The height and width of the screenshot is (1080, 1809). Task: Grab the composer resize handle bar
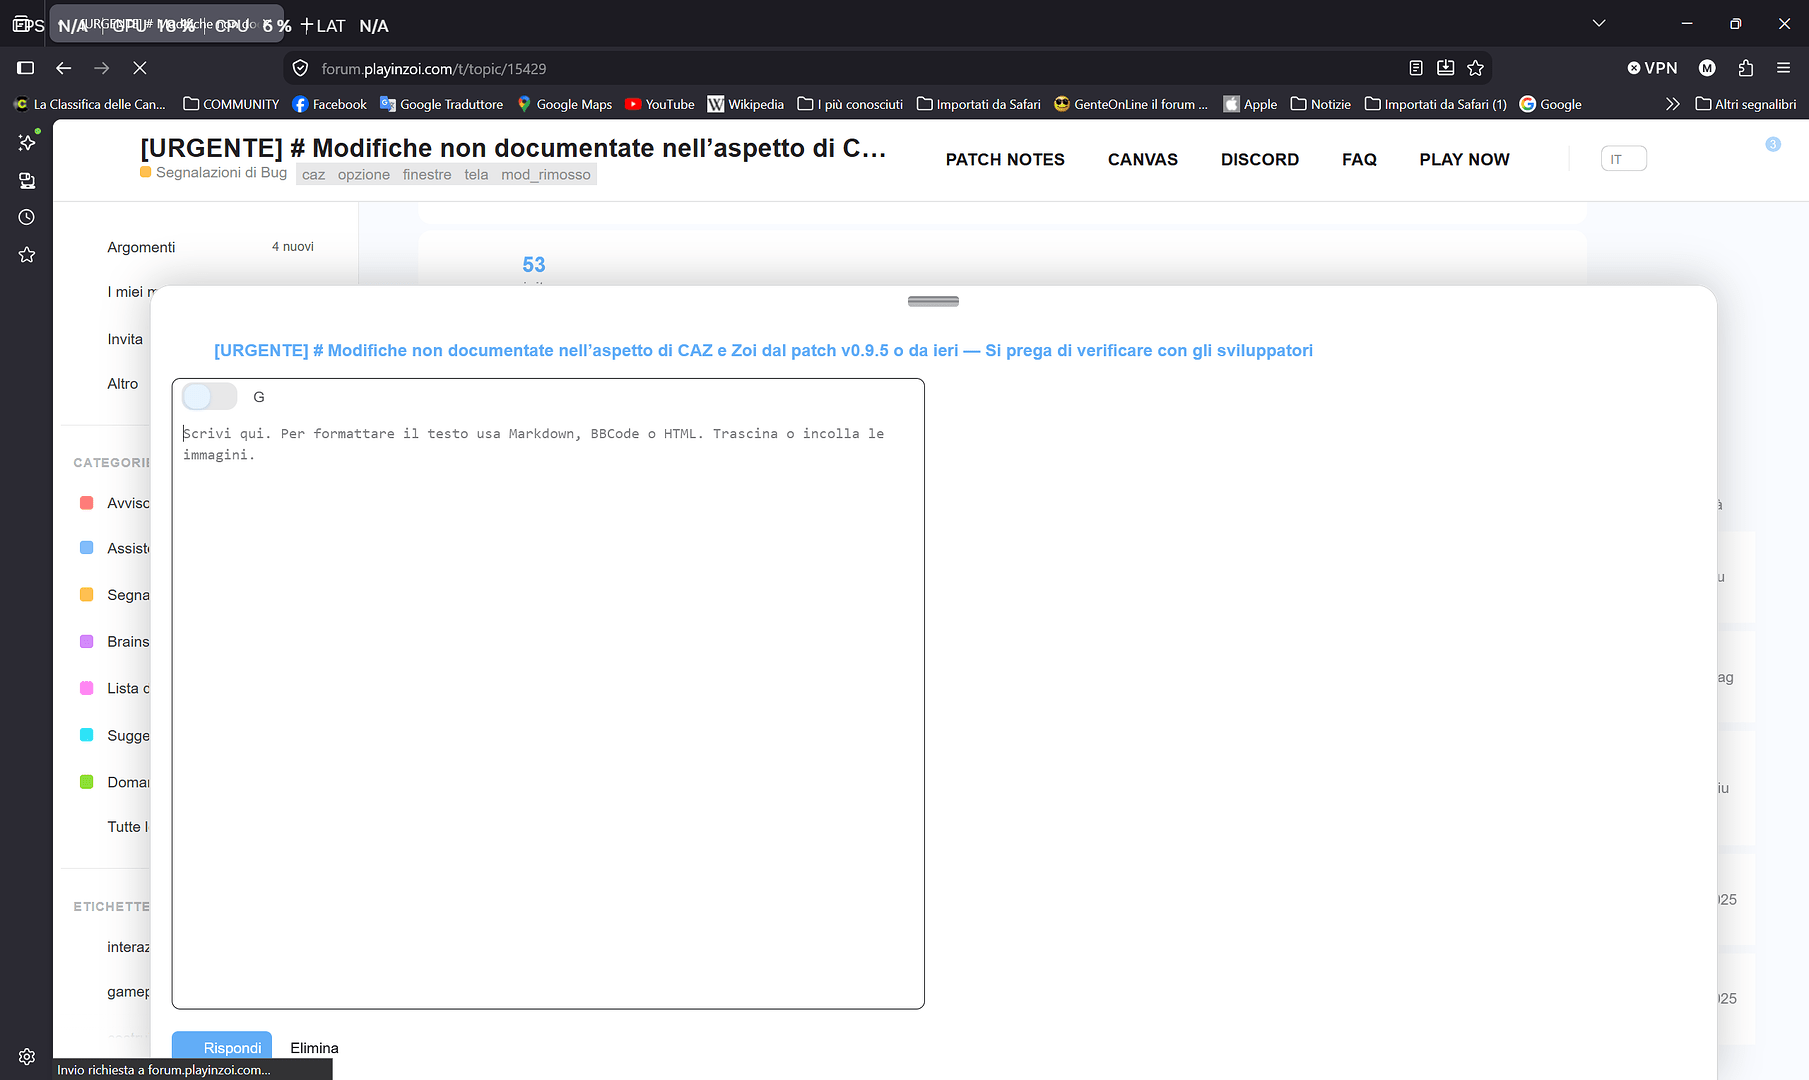click(933, 301)
